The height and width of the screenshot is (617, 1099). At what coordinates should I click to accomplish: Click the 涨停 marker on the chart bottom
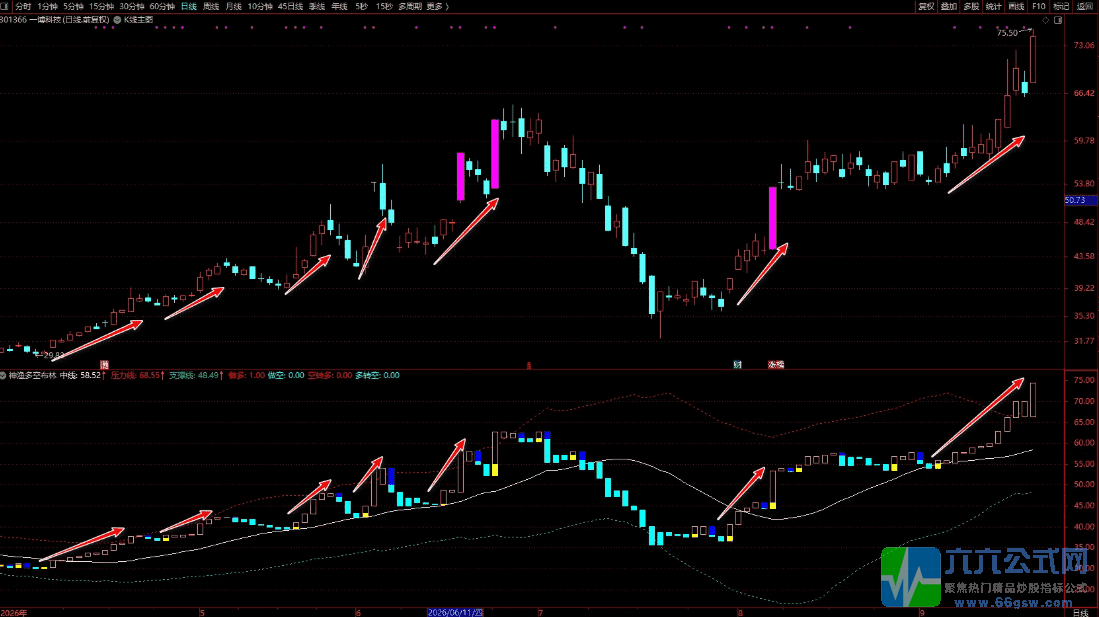(x=776, y=365)
